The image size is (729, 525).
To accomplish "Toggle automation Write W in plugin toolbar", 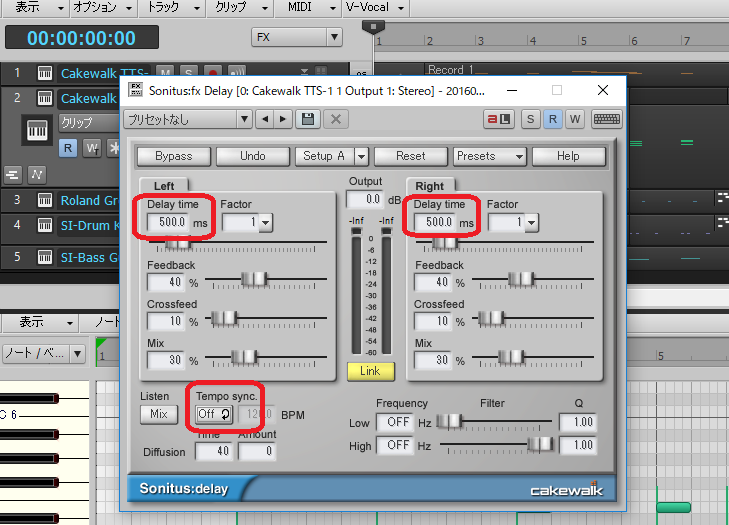I will point(575,119).
